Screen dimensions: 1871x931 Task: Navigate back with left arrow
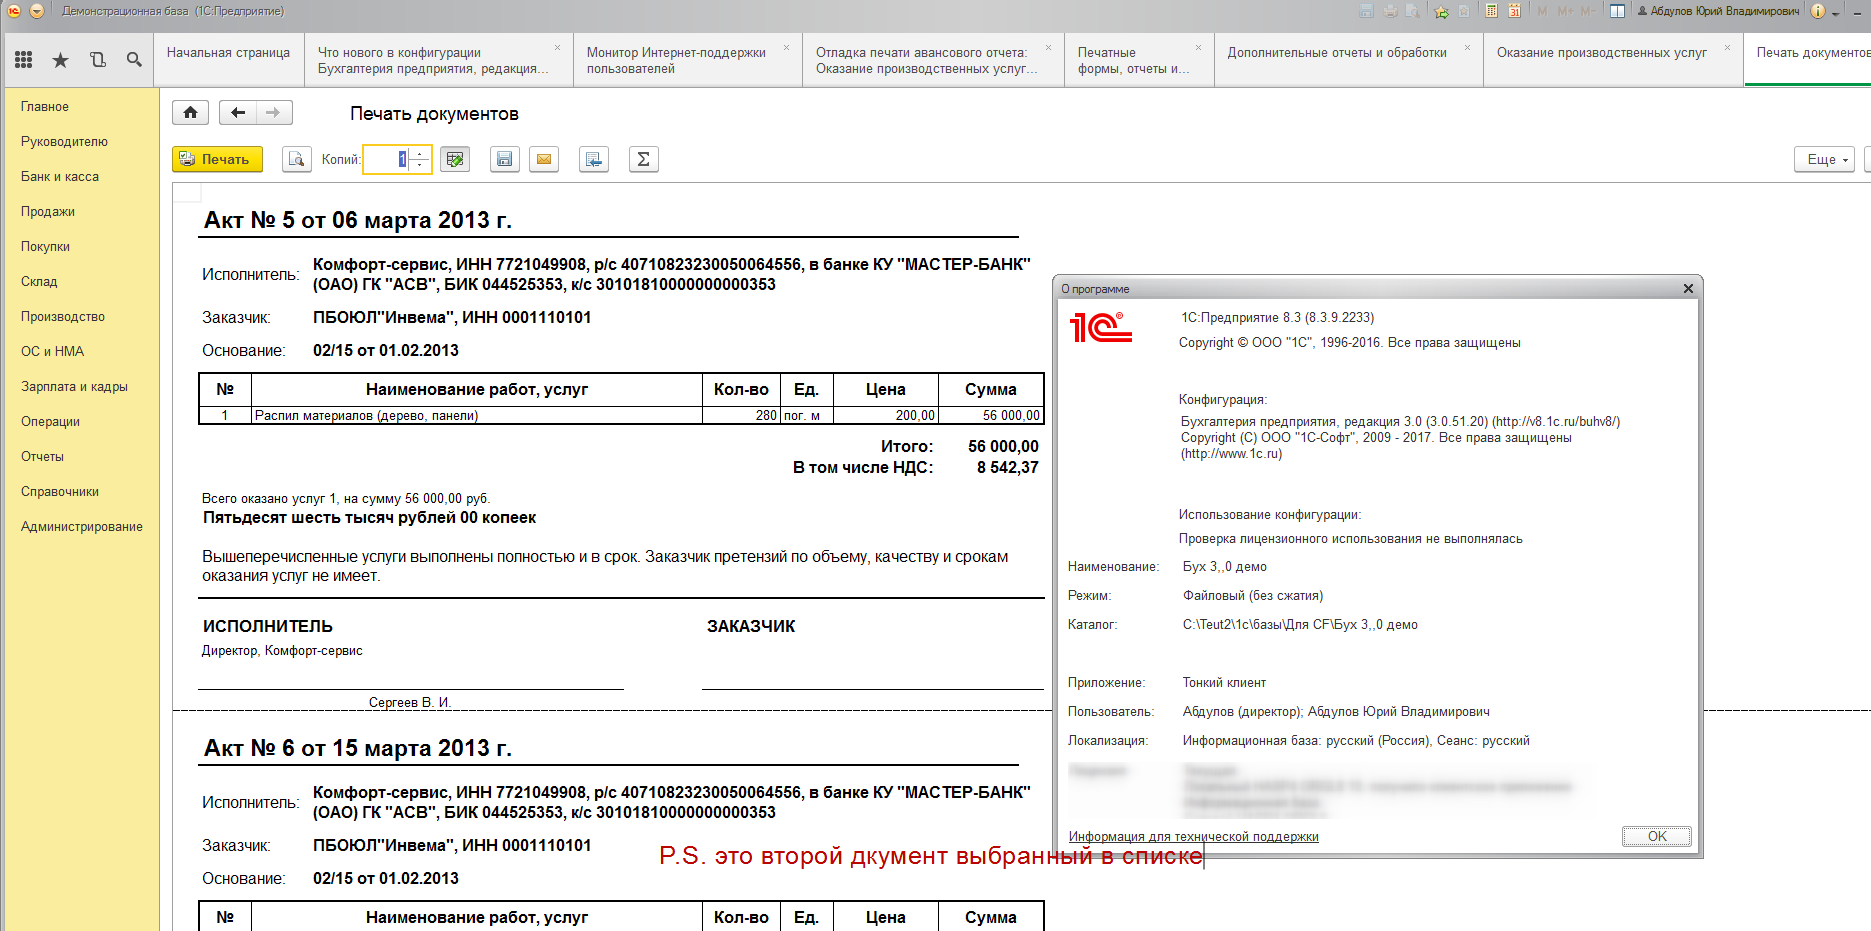(x=238, y=113)
